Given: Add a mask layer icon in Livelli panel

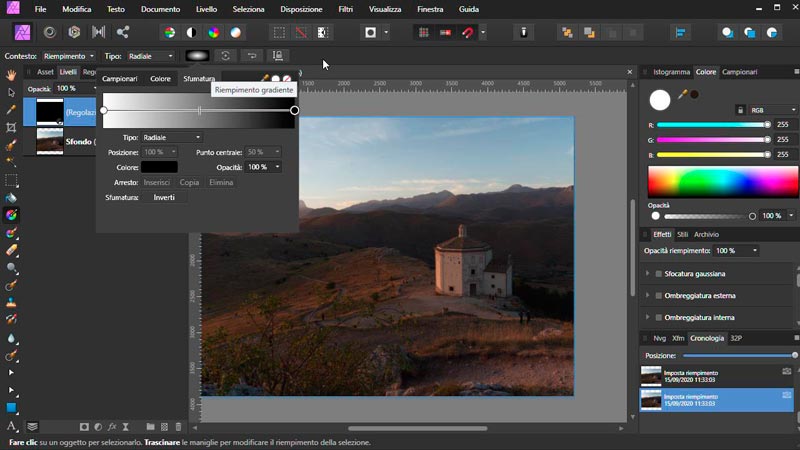Looking at the screenshot, I should (x=84, y=427).
